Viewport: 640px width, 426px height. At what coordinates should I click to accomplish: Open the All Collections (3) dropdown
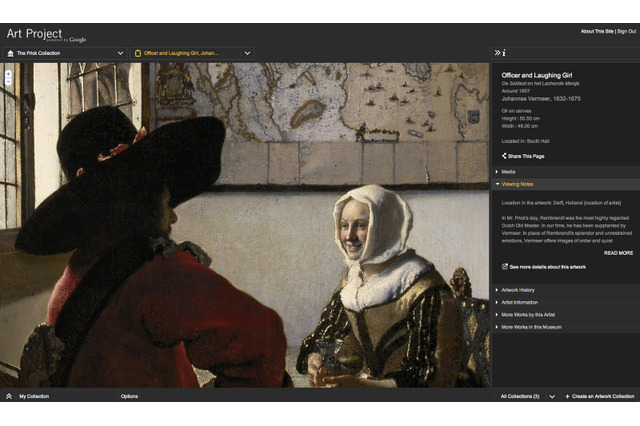551,396
